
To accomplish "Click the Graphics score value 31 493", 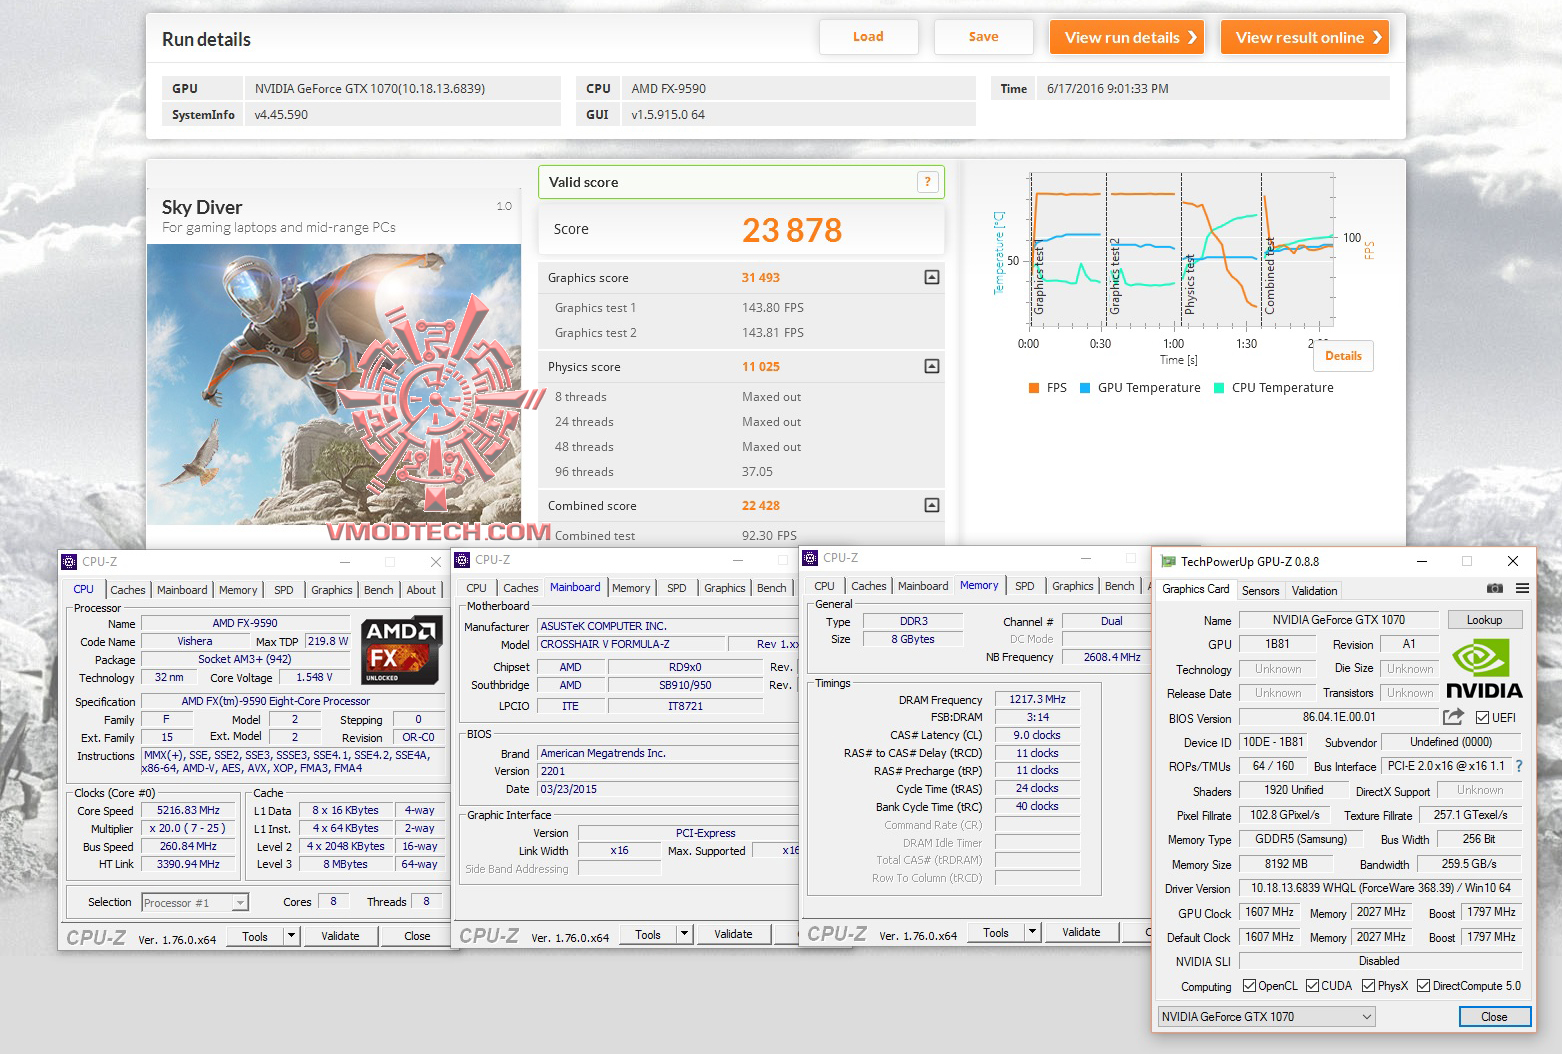I will click(761, 278).
